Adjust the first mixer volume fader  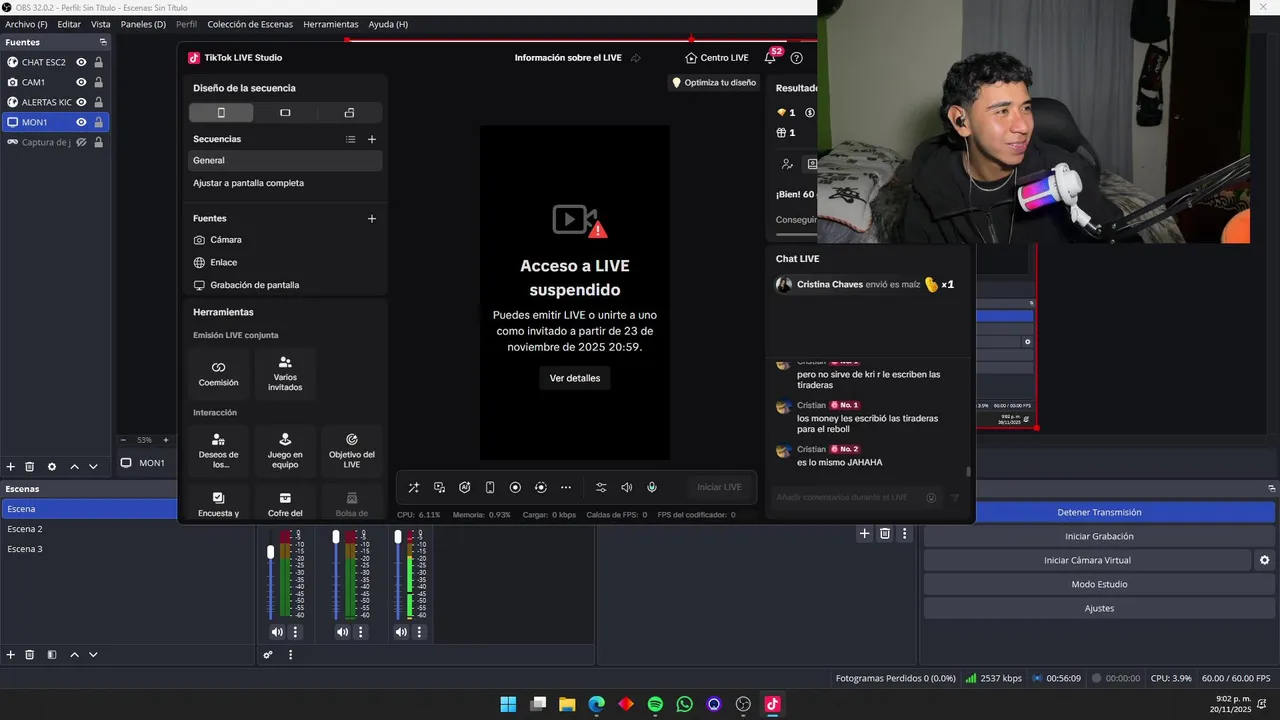(x=270, y=553)
